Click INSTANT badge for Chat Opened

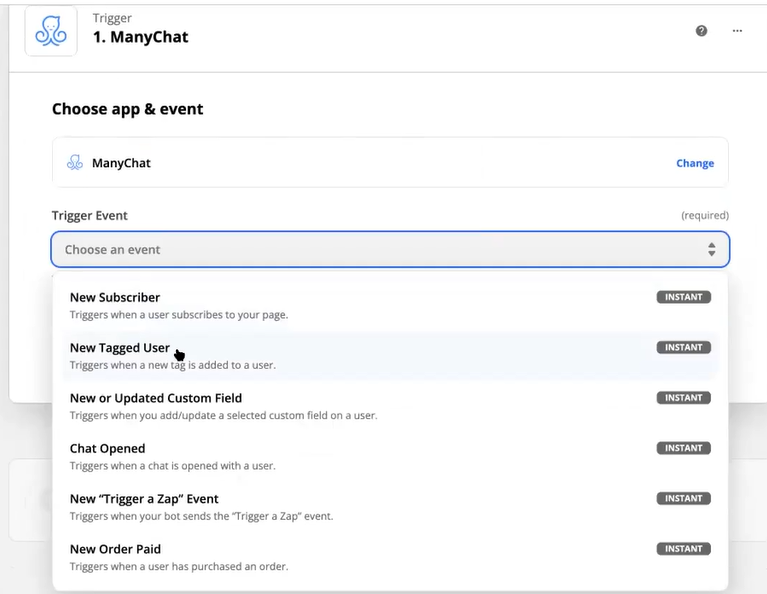(x=683, y=448)
